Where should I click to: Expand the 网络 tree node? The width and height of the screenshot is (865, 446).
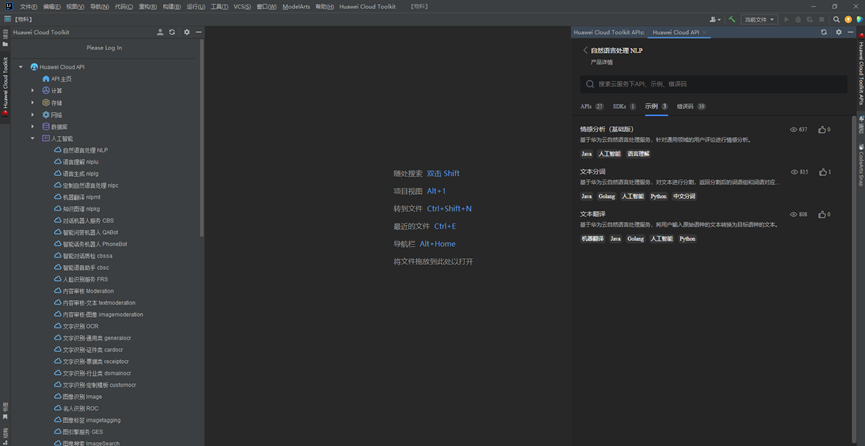tap(33, 115)
